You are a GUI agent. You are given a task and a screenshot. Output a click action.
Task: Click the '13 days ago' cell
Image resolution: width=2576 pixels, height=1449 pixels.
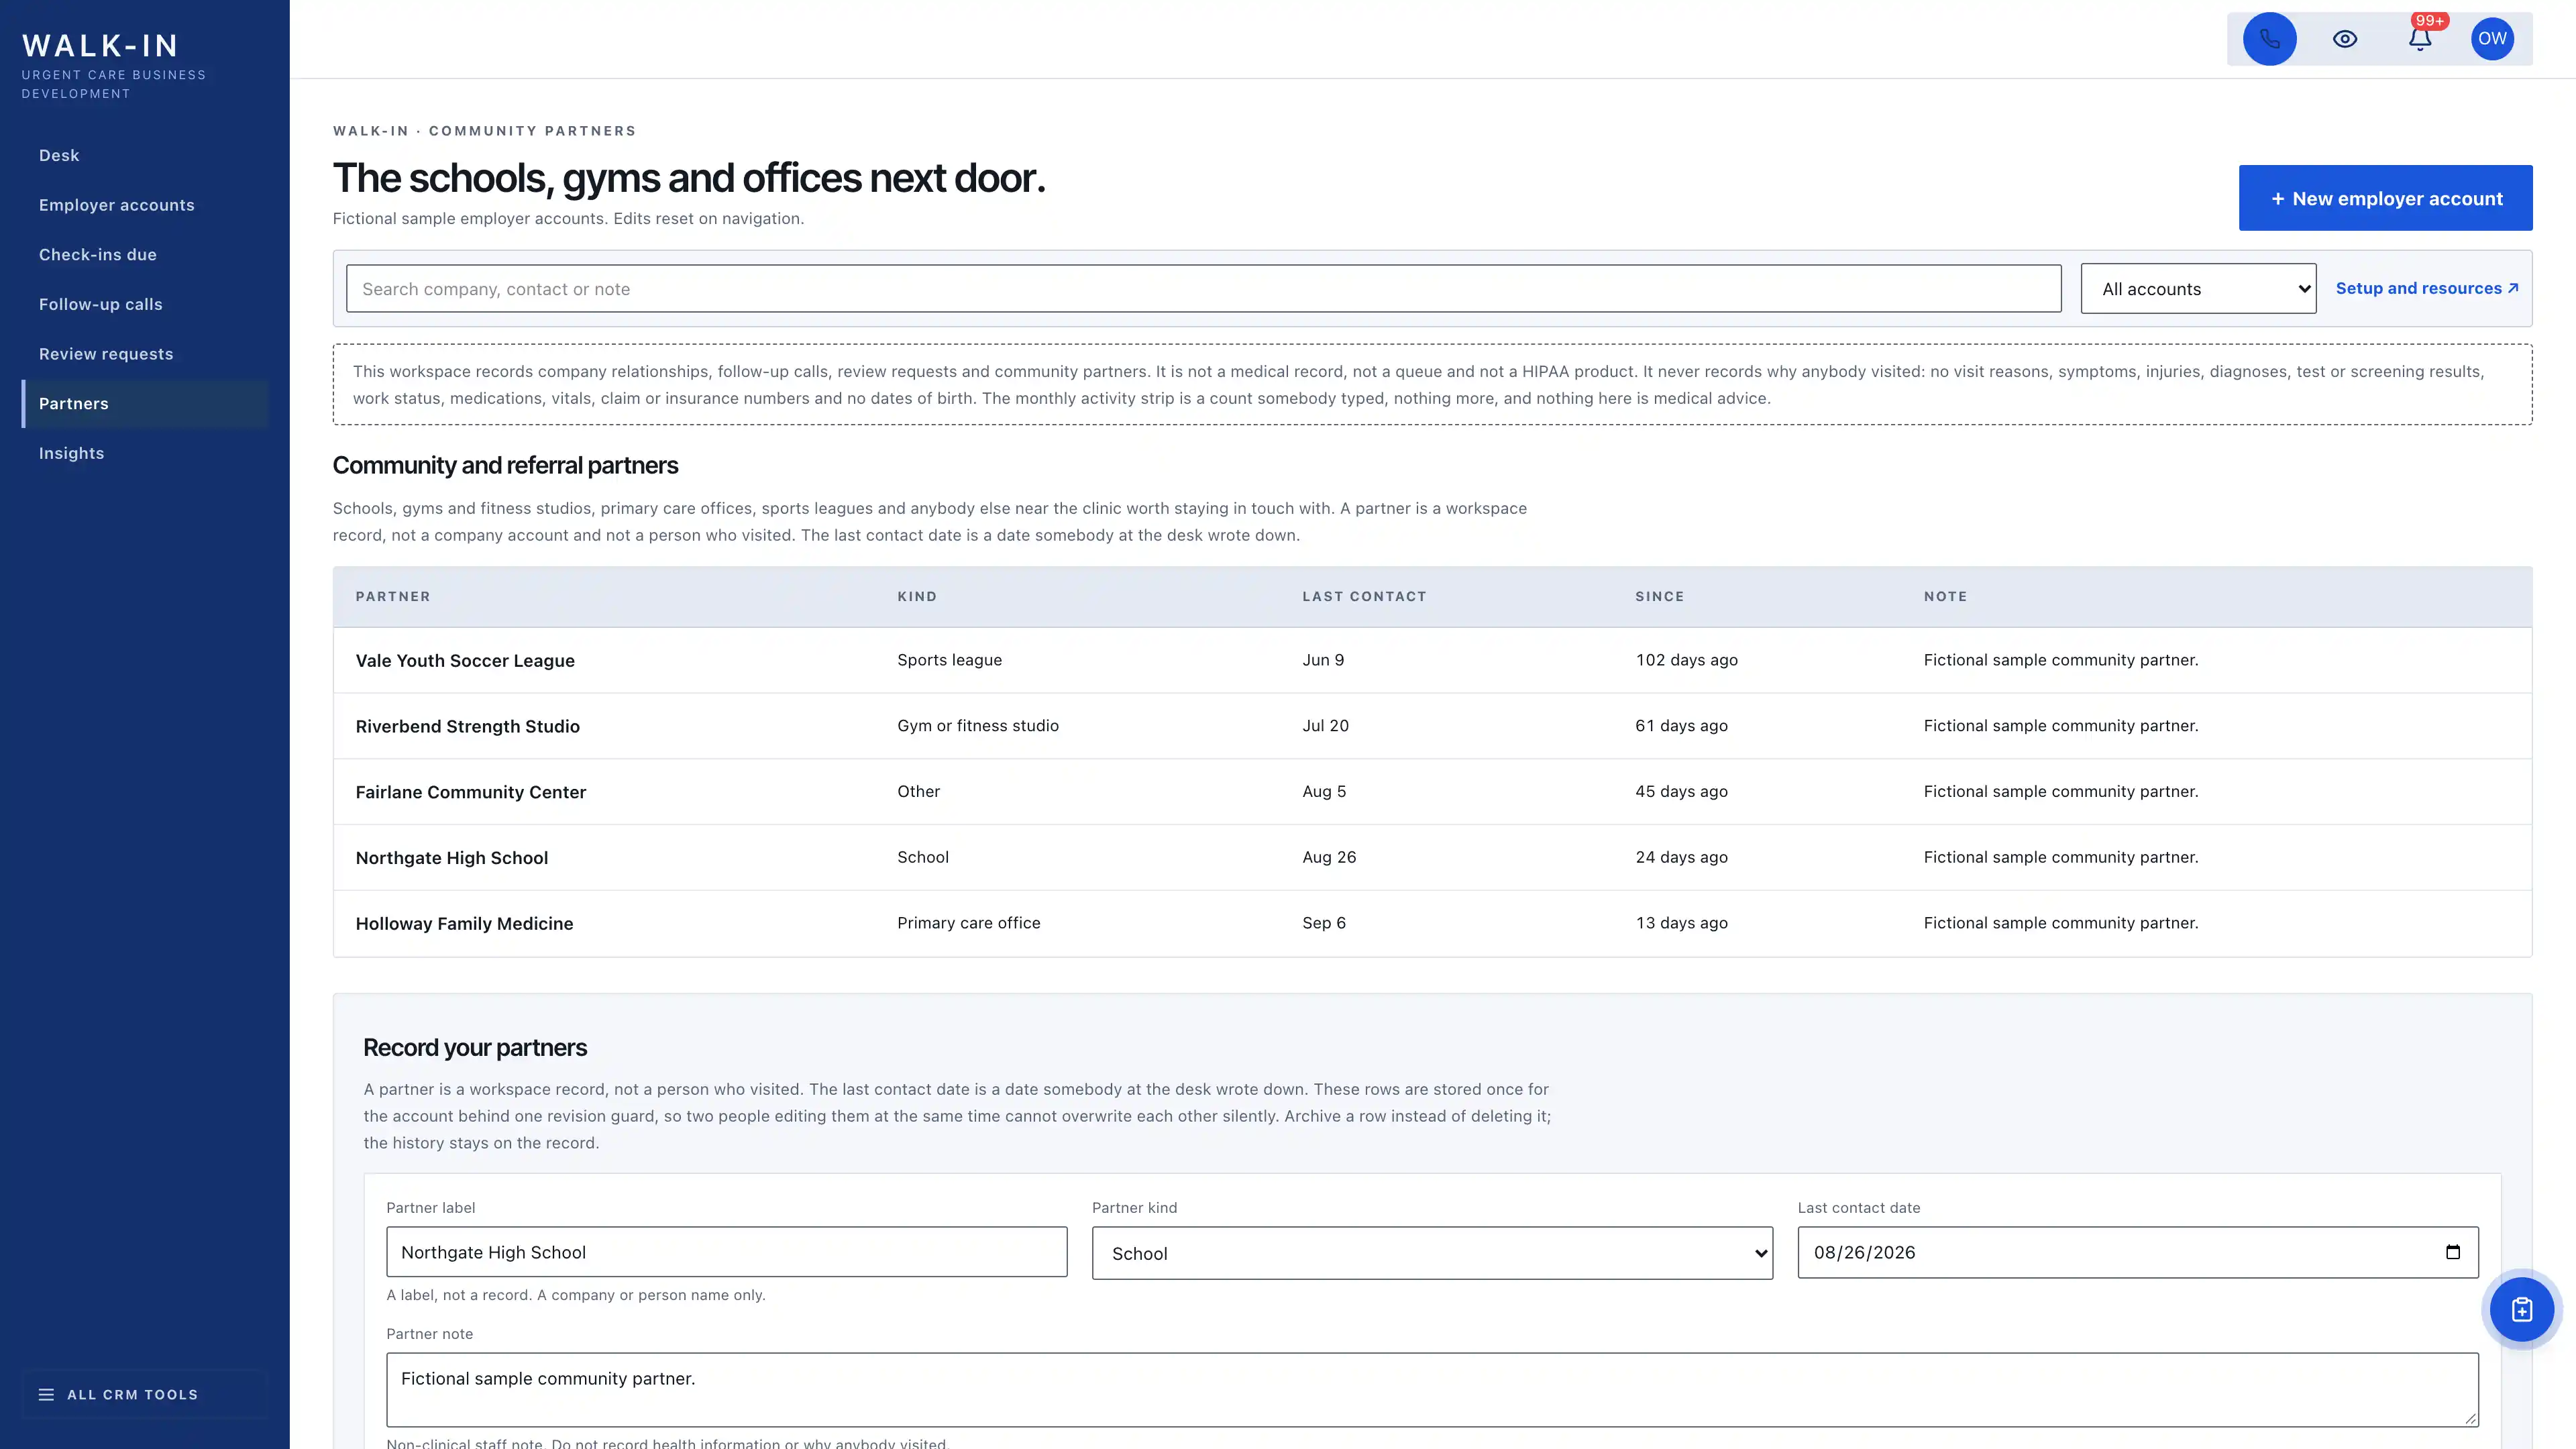[1681, 923]
